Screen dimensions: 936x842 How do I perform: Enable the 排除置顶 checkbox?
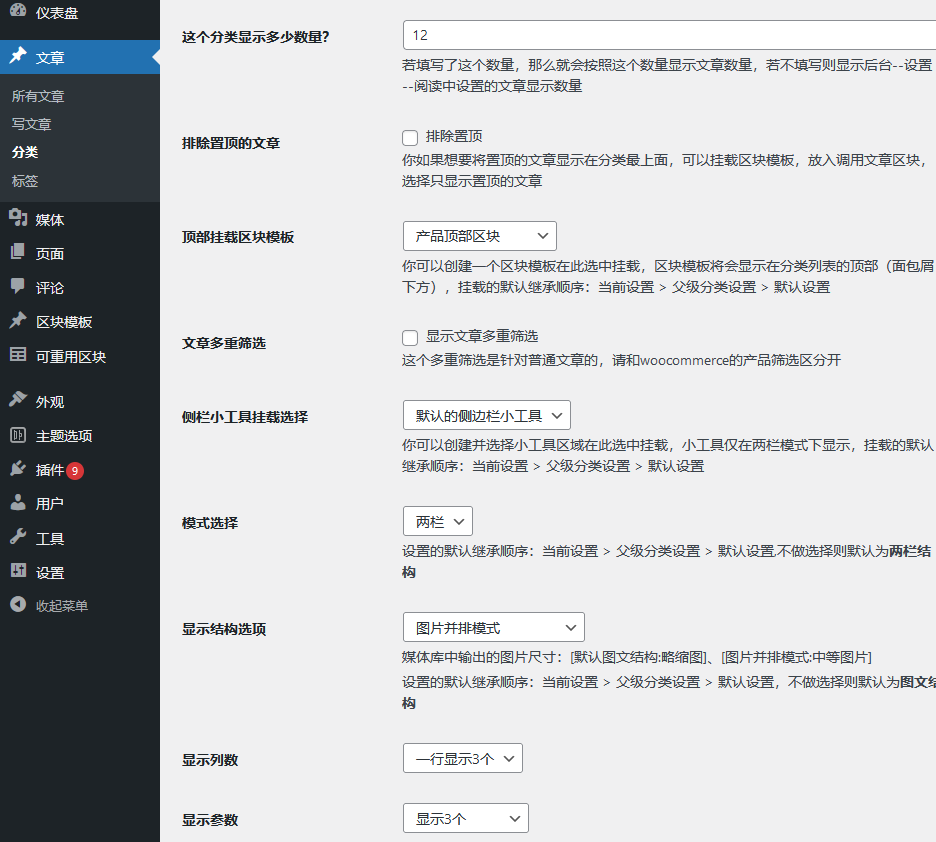click(408, 138)
